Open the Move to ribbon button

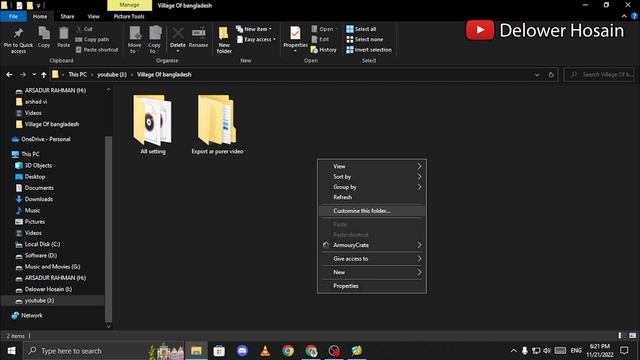[134, 40]
